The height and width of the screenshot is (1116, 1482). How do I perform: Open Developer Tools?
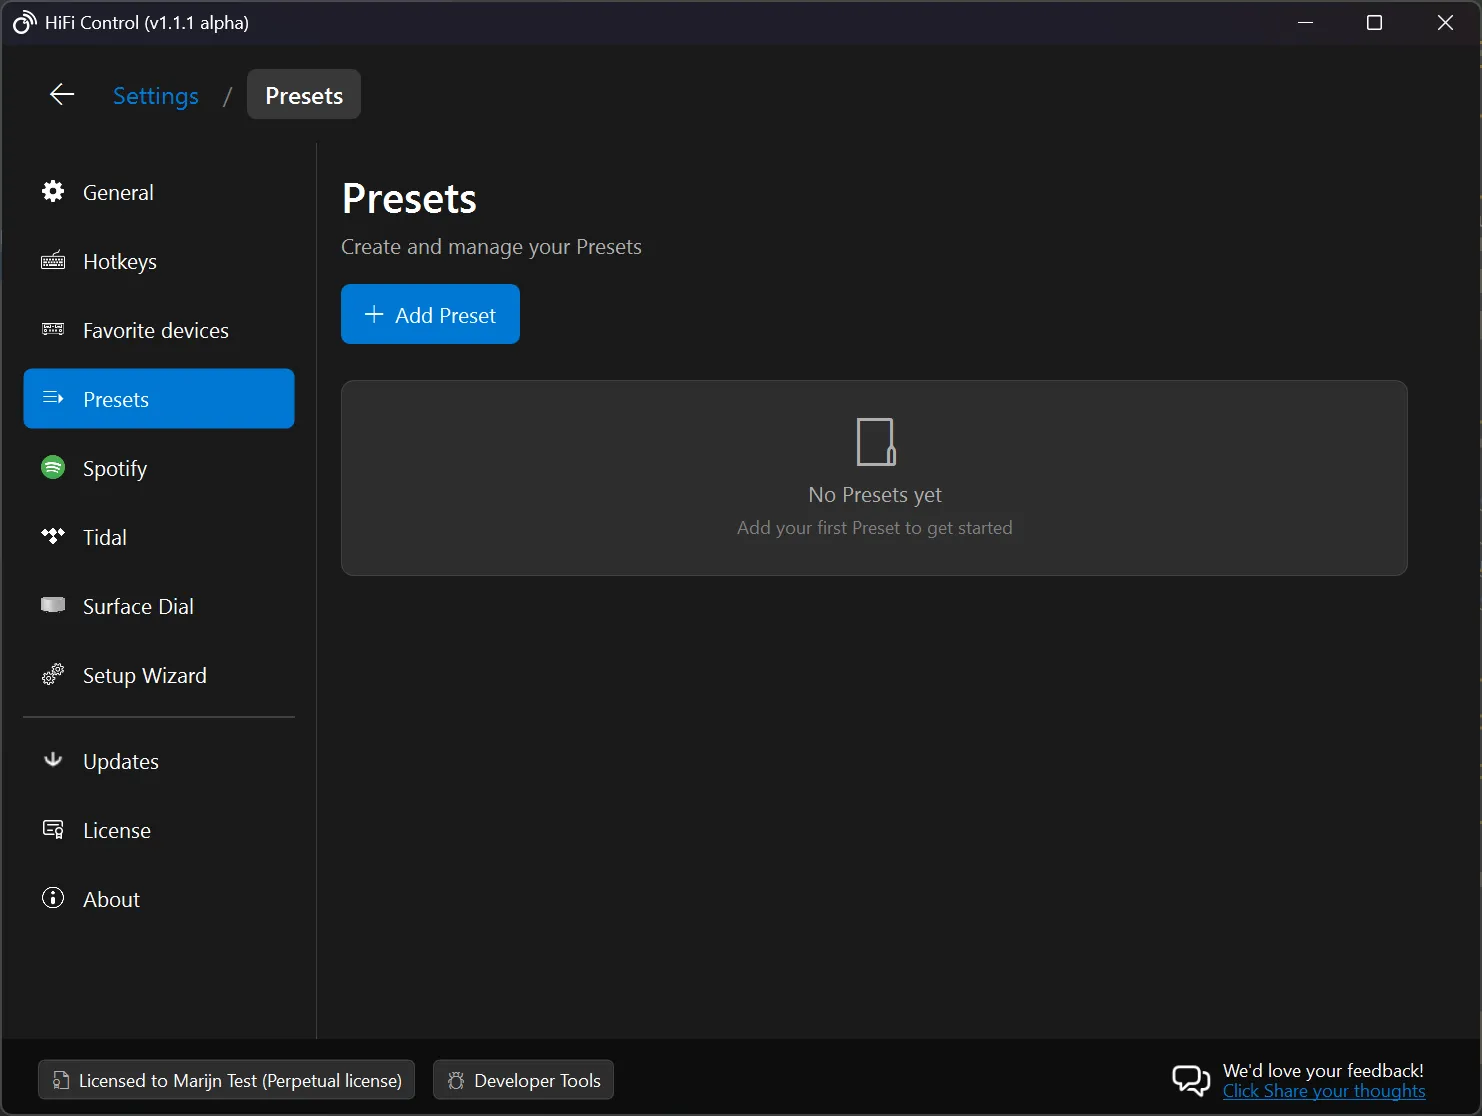tap(523, 1080)
